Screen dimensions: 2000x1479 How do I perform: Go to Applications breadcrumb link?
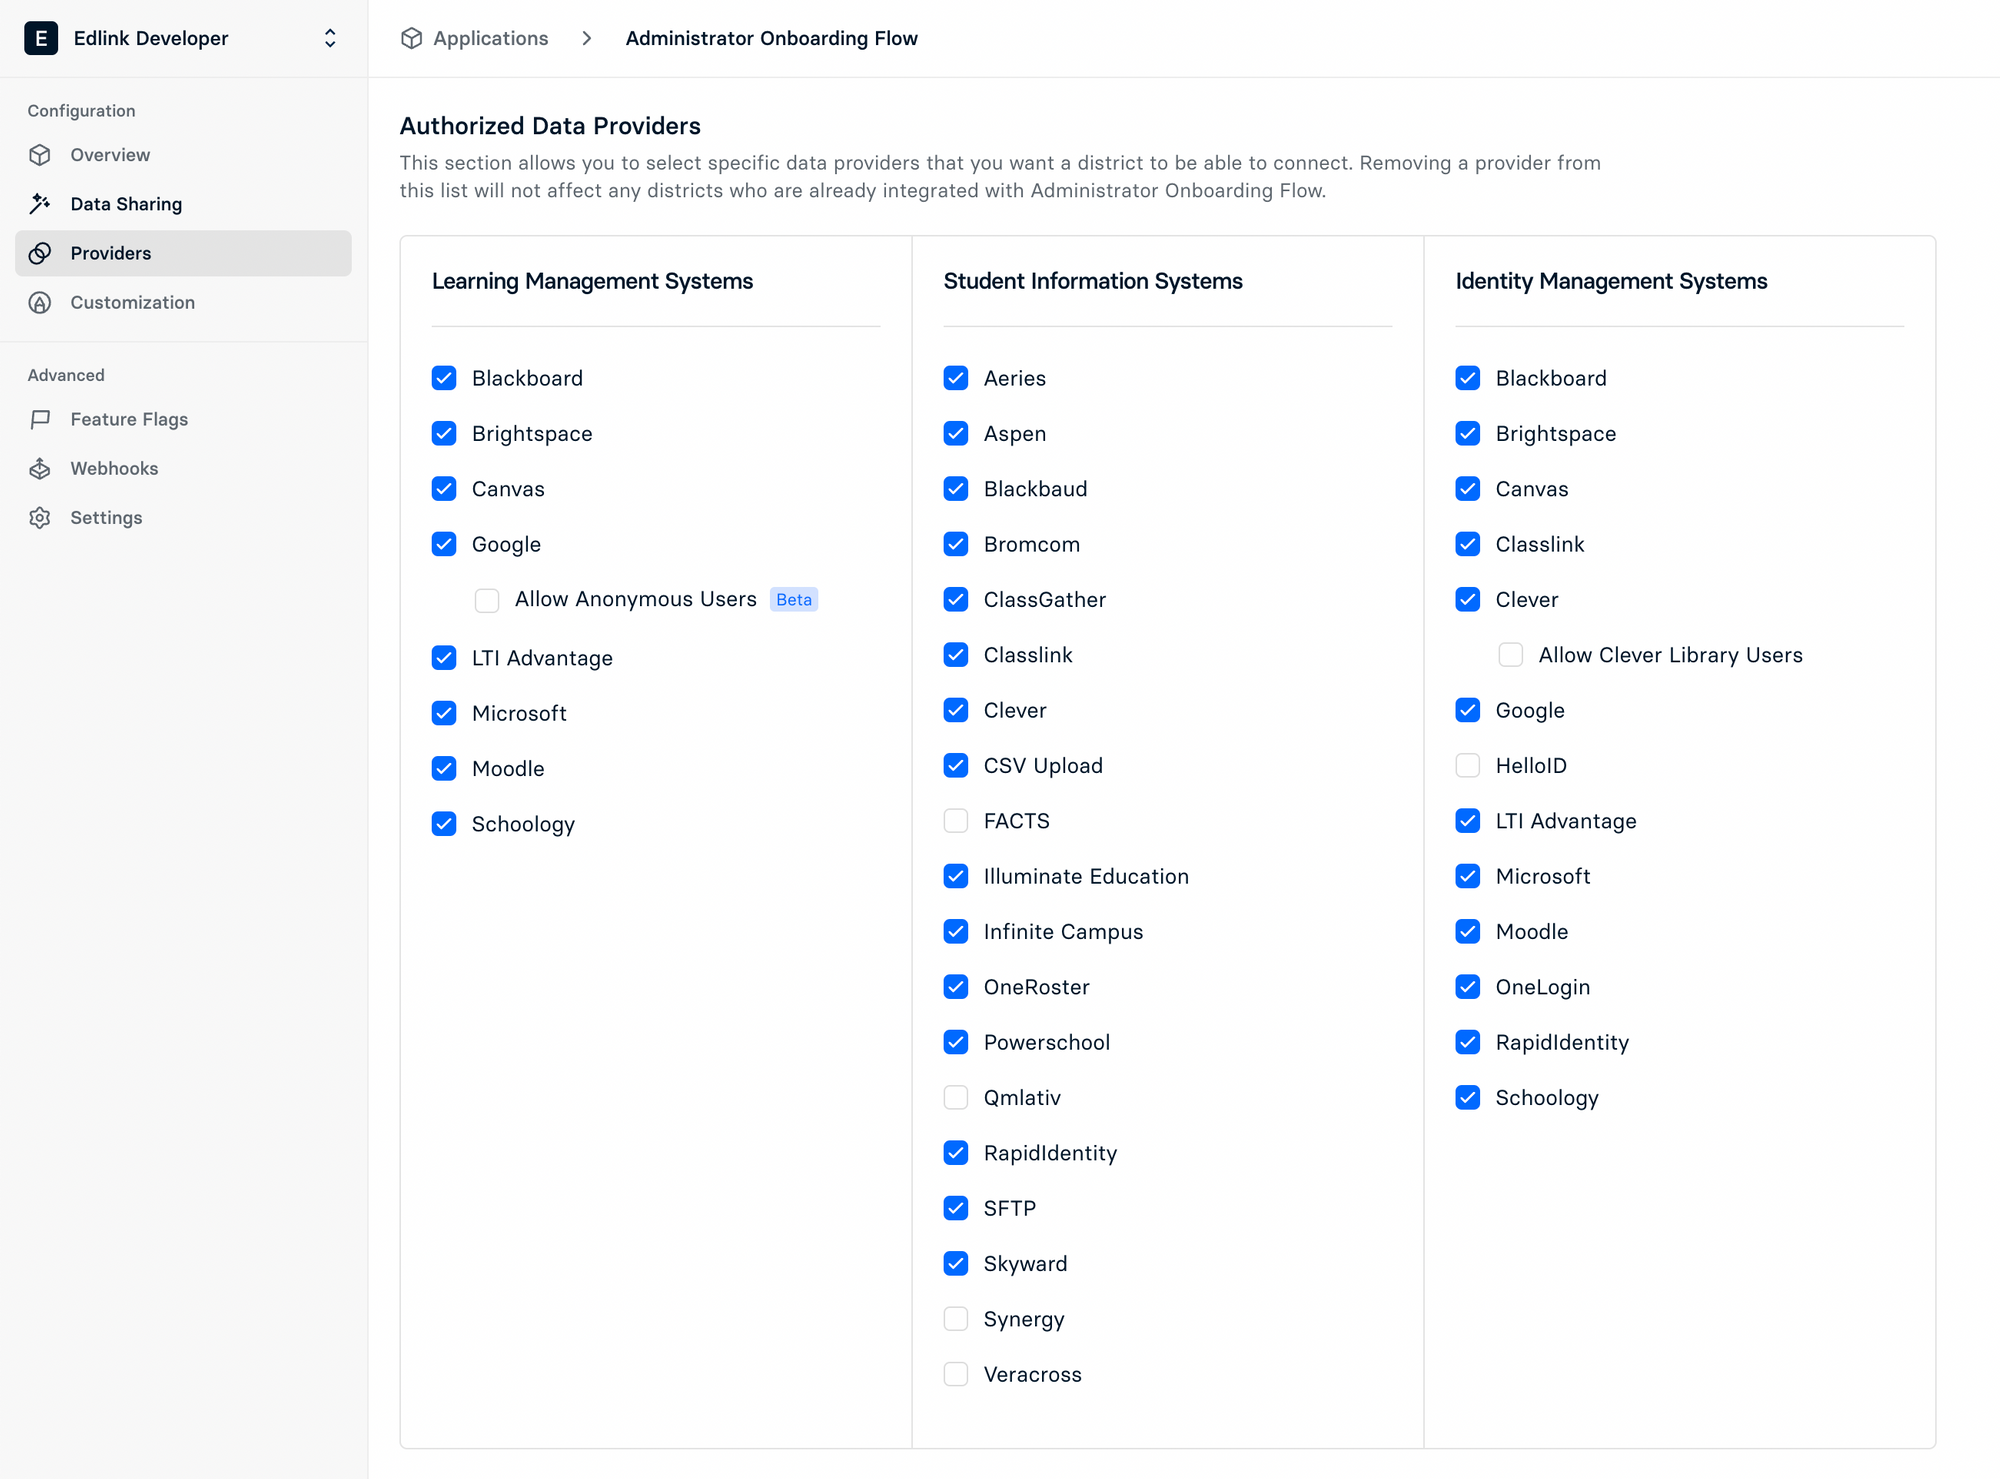coord(490,38)
